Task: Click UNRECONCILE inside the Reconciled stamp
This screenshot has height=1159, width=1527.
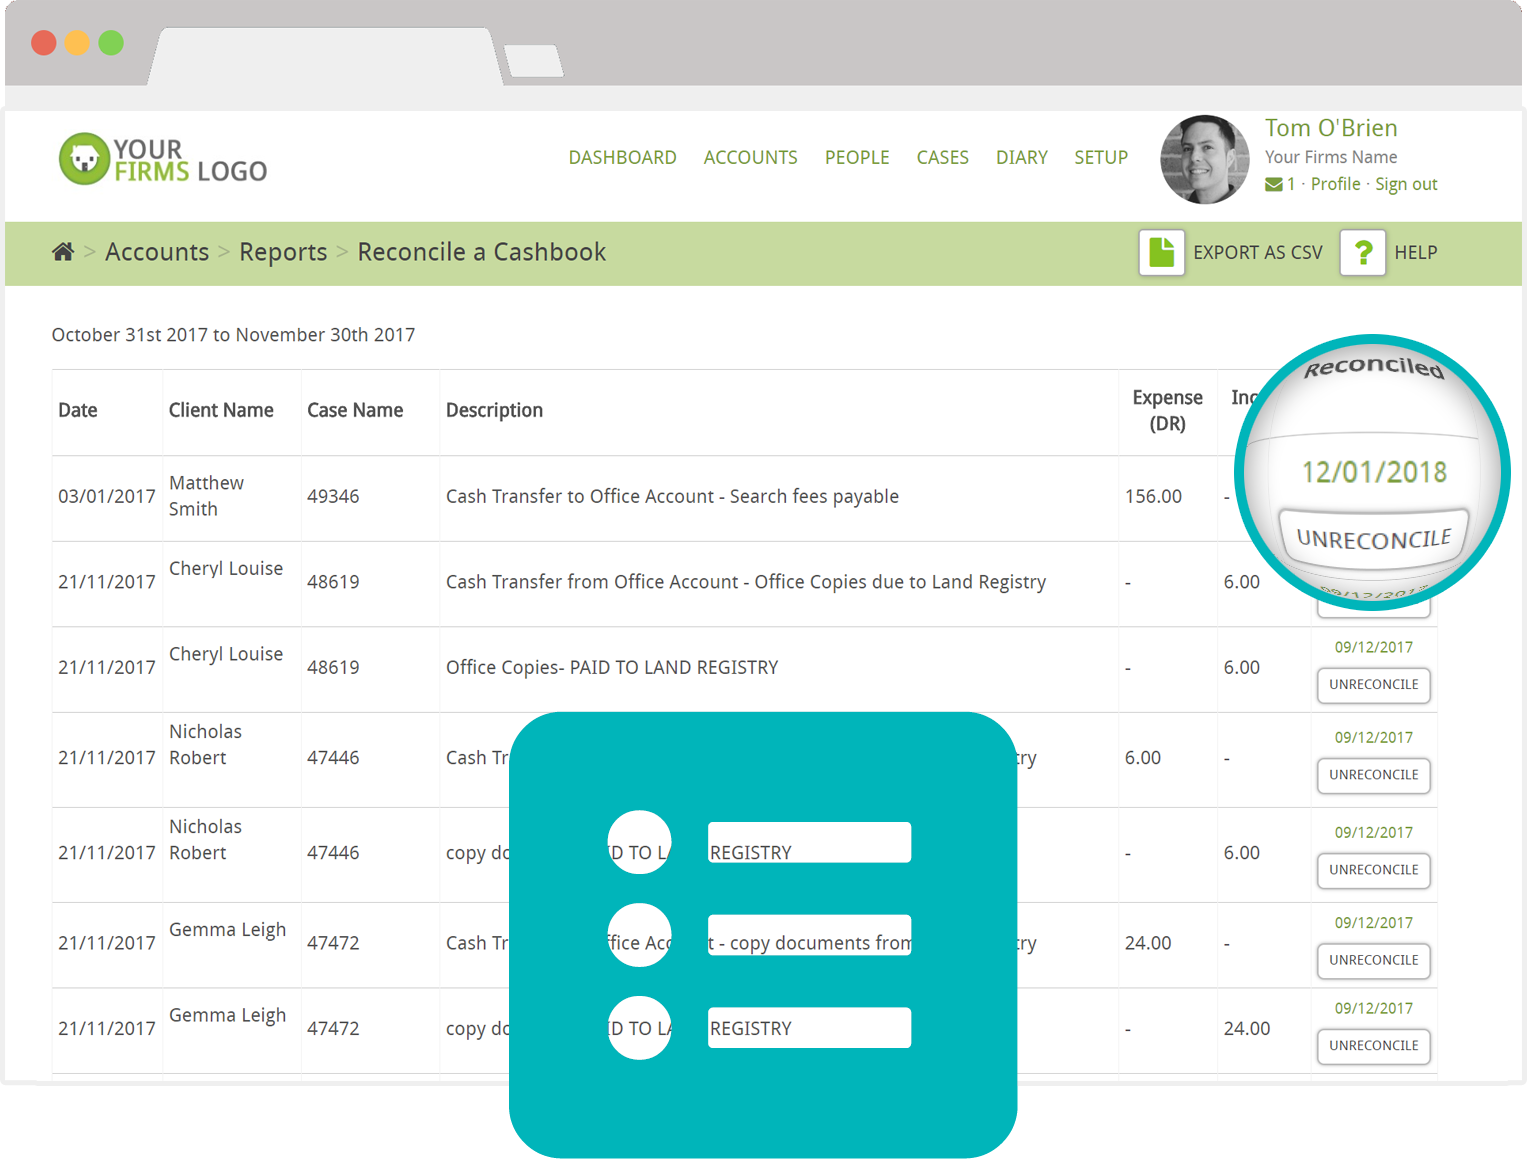Action: tap(1373, 537)
